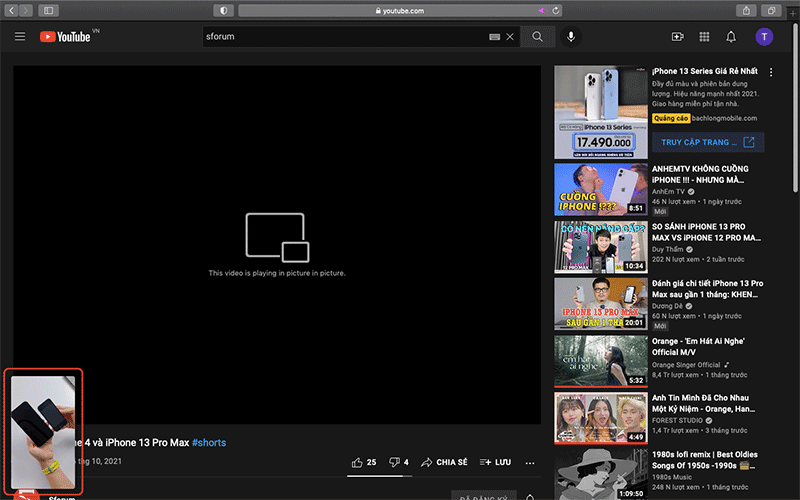
Task: Open YouTube apps grid icon
Action: 704,37
